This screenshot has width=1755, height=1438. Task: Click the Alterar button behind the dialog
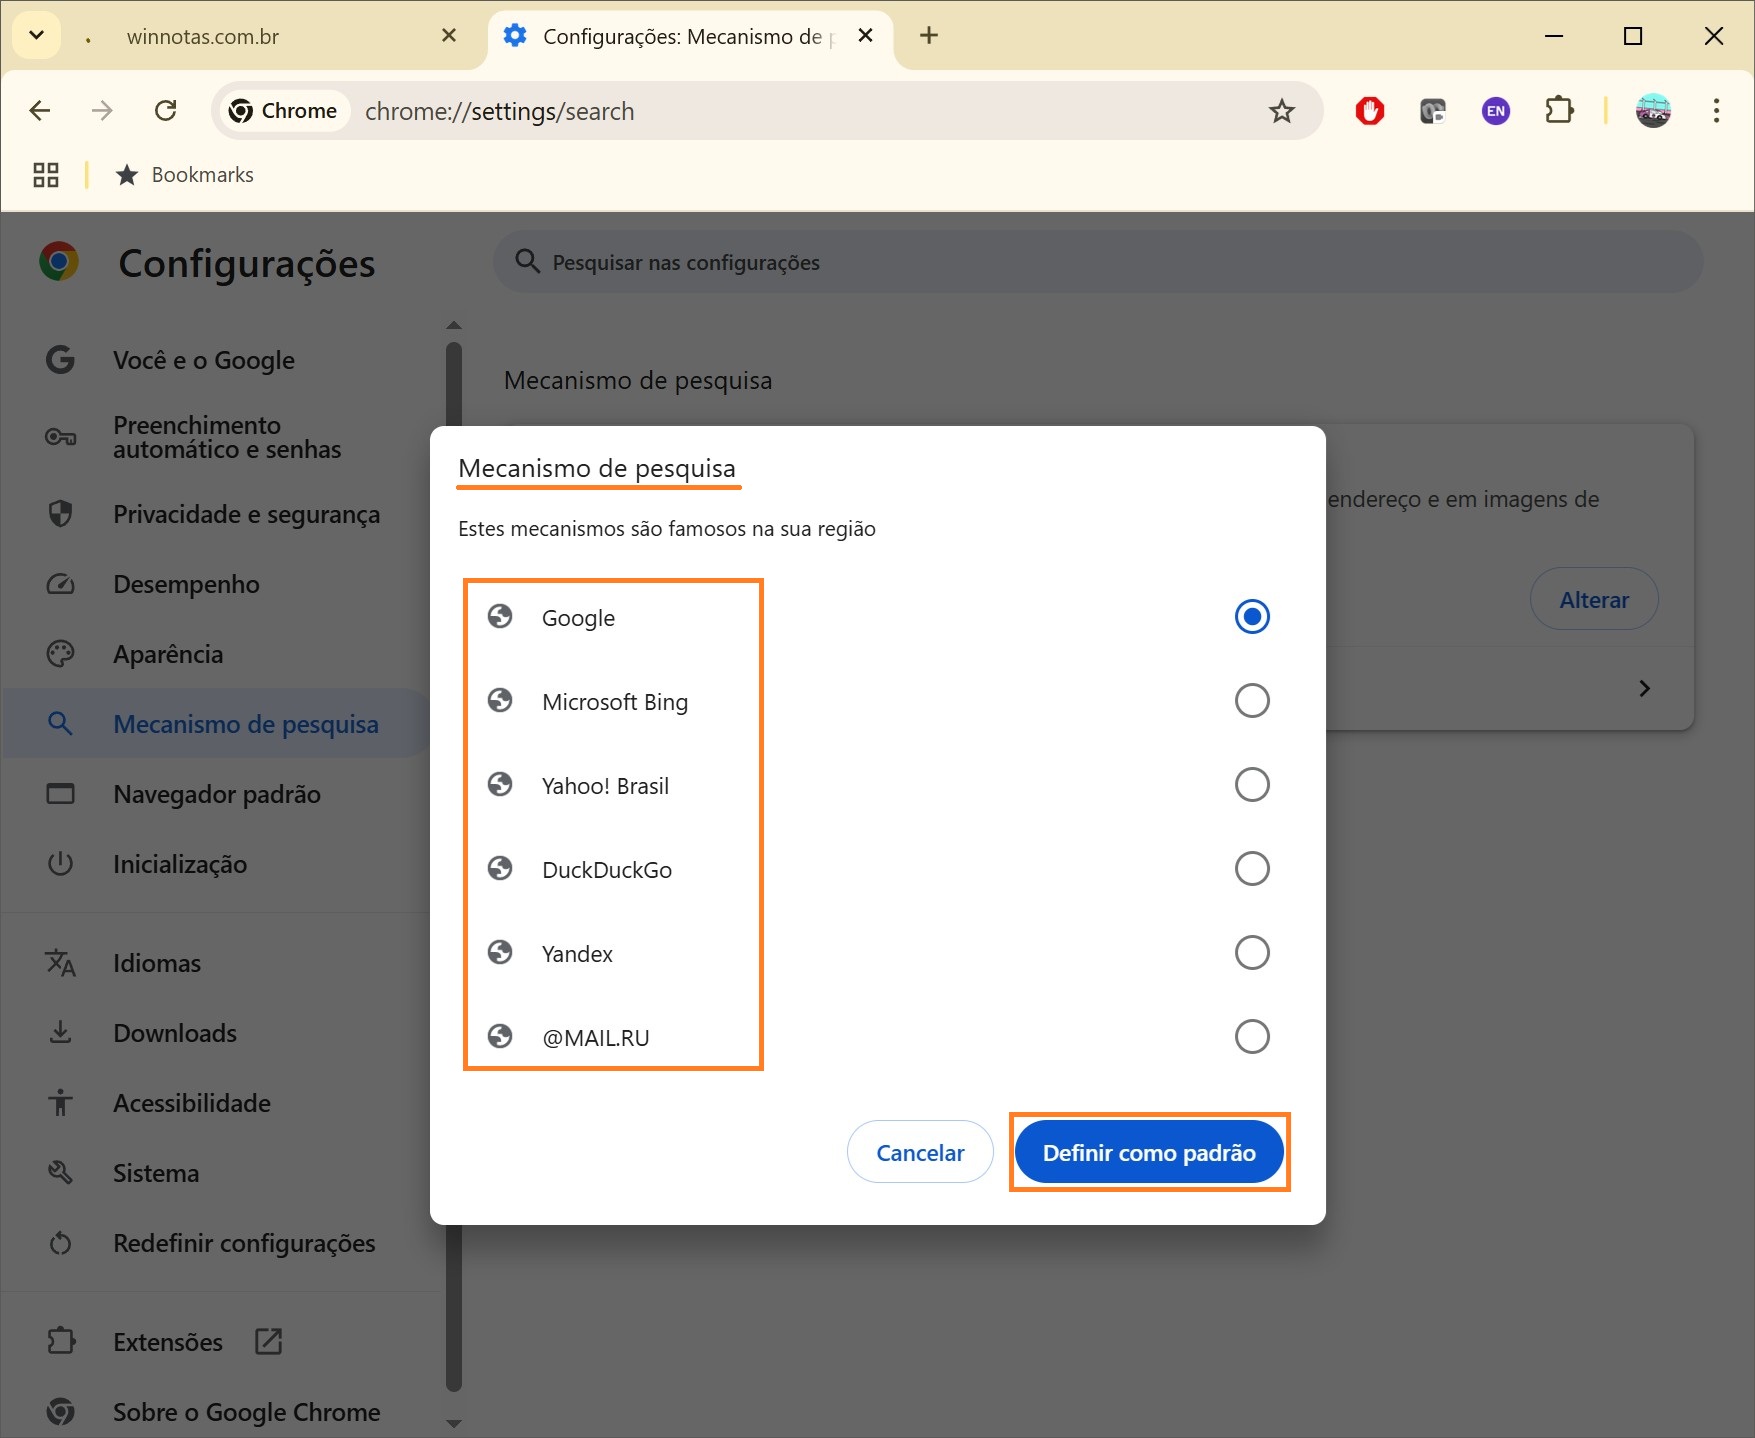[1594, 599]
